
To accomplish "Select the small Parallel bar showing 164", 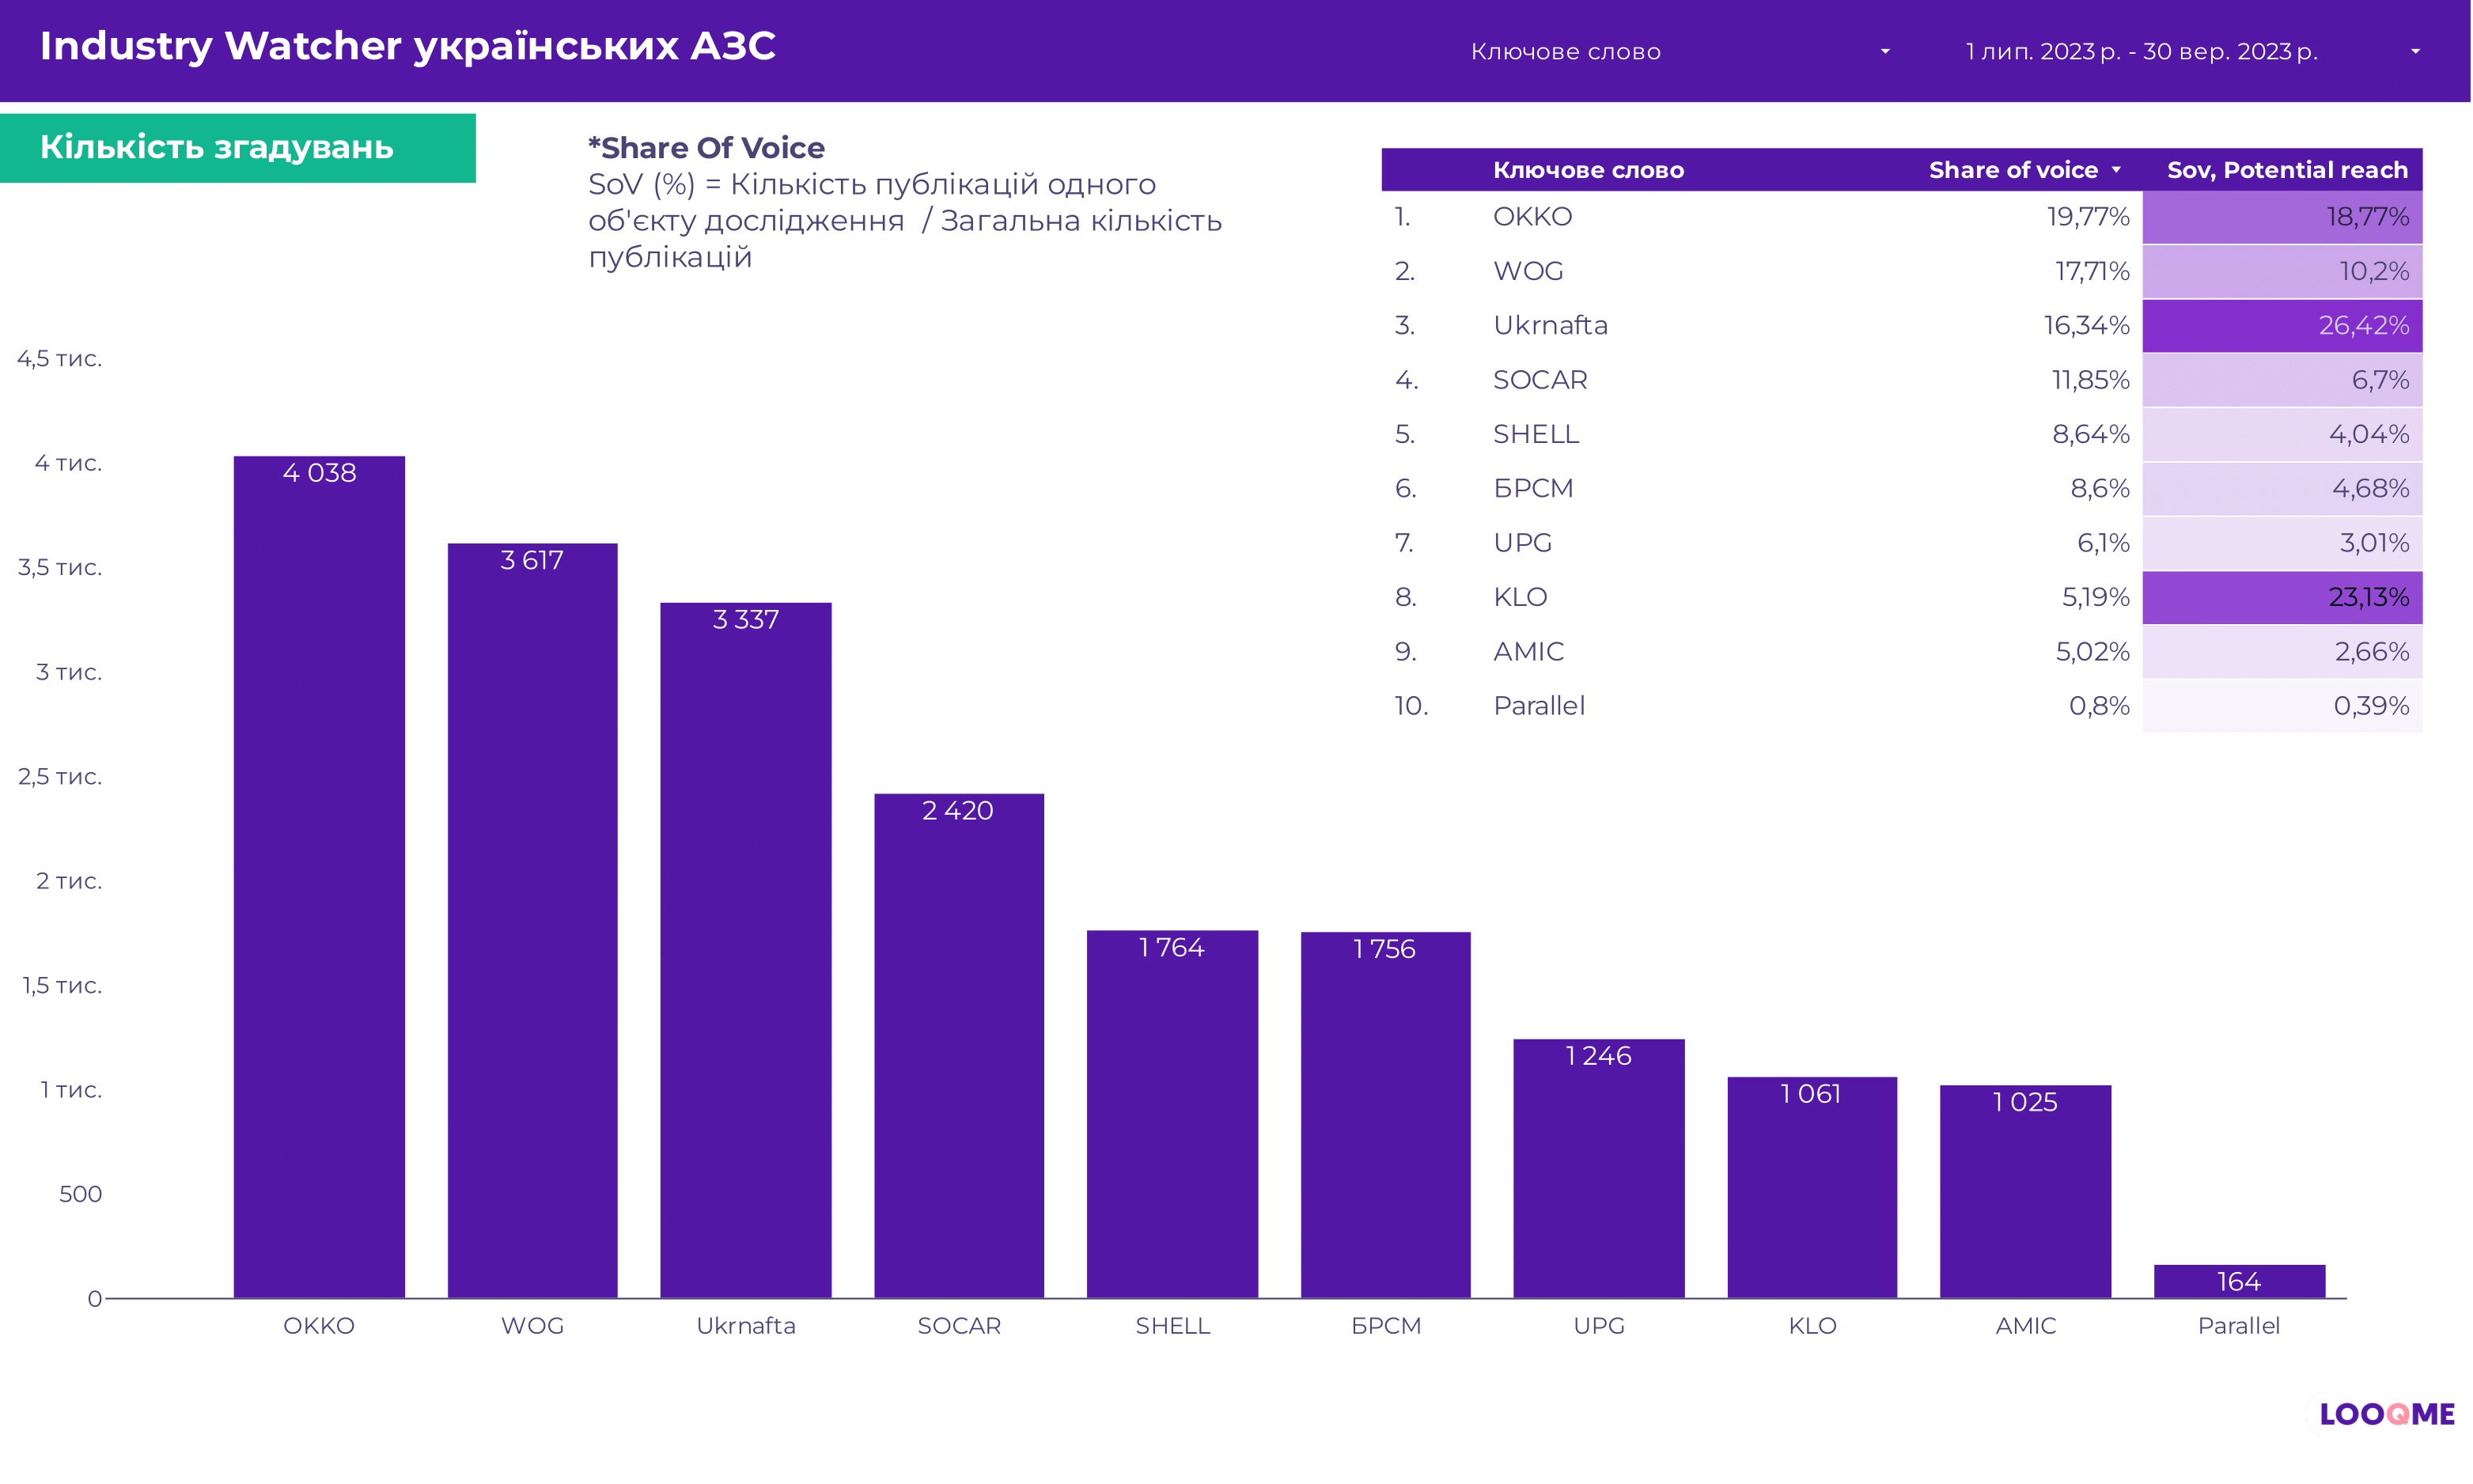I will click(x=2238, y=1281).
